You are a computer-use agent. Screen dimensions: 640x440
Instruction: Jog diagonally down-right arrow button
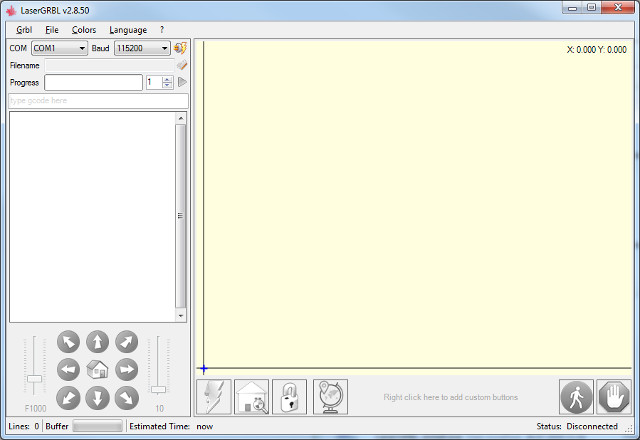click(127, 398)
